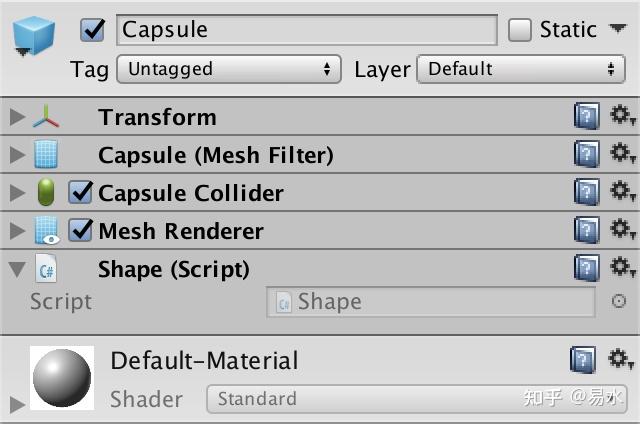Open the Capsule Collider gear settings menu
This screenshot has width=640, height=424.
[622, 192]
